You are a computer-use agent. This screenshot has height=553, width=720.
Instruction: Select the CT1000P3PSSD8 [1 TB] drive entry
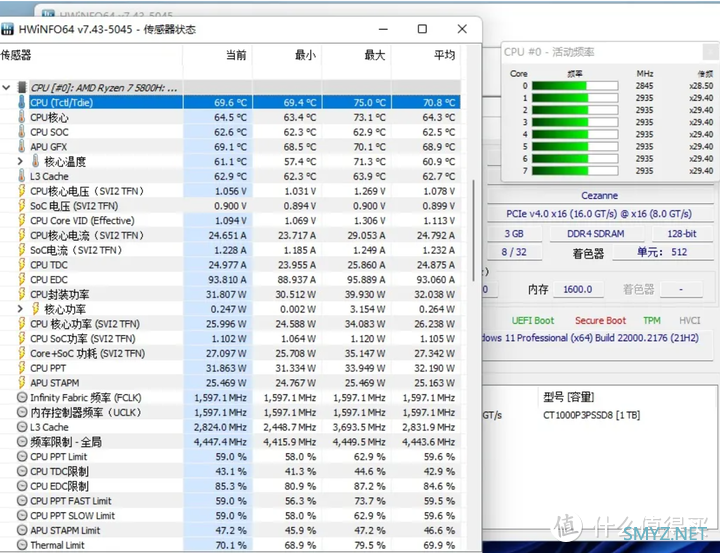[x=591, y=415]
